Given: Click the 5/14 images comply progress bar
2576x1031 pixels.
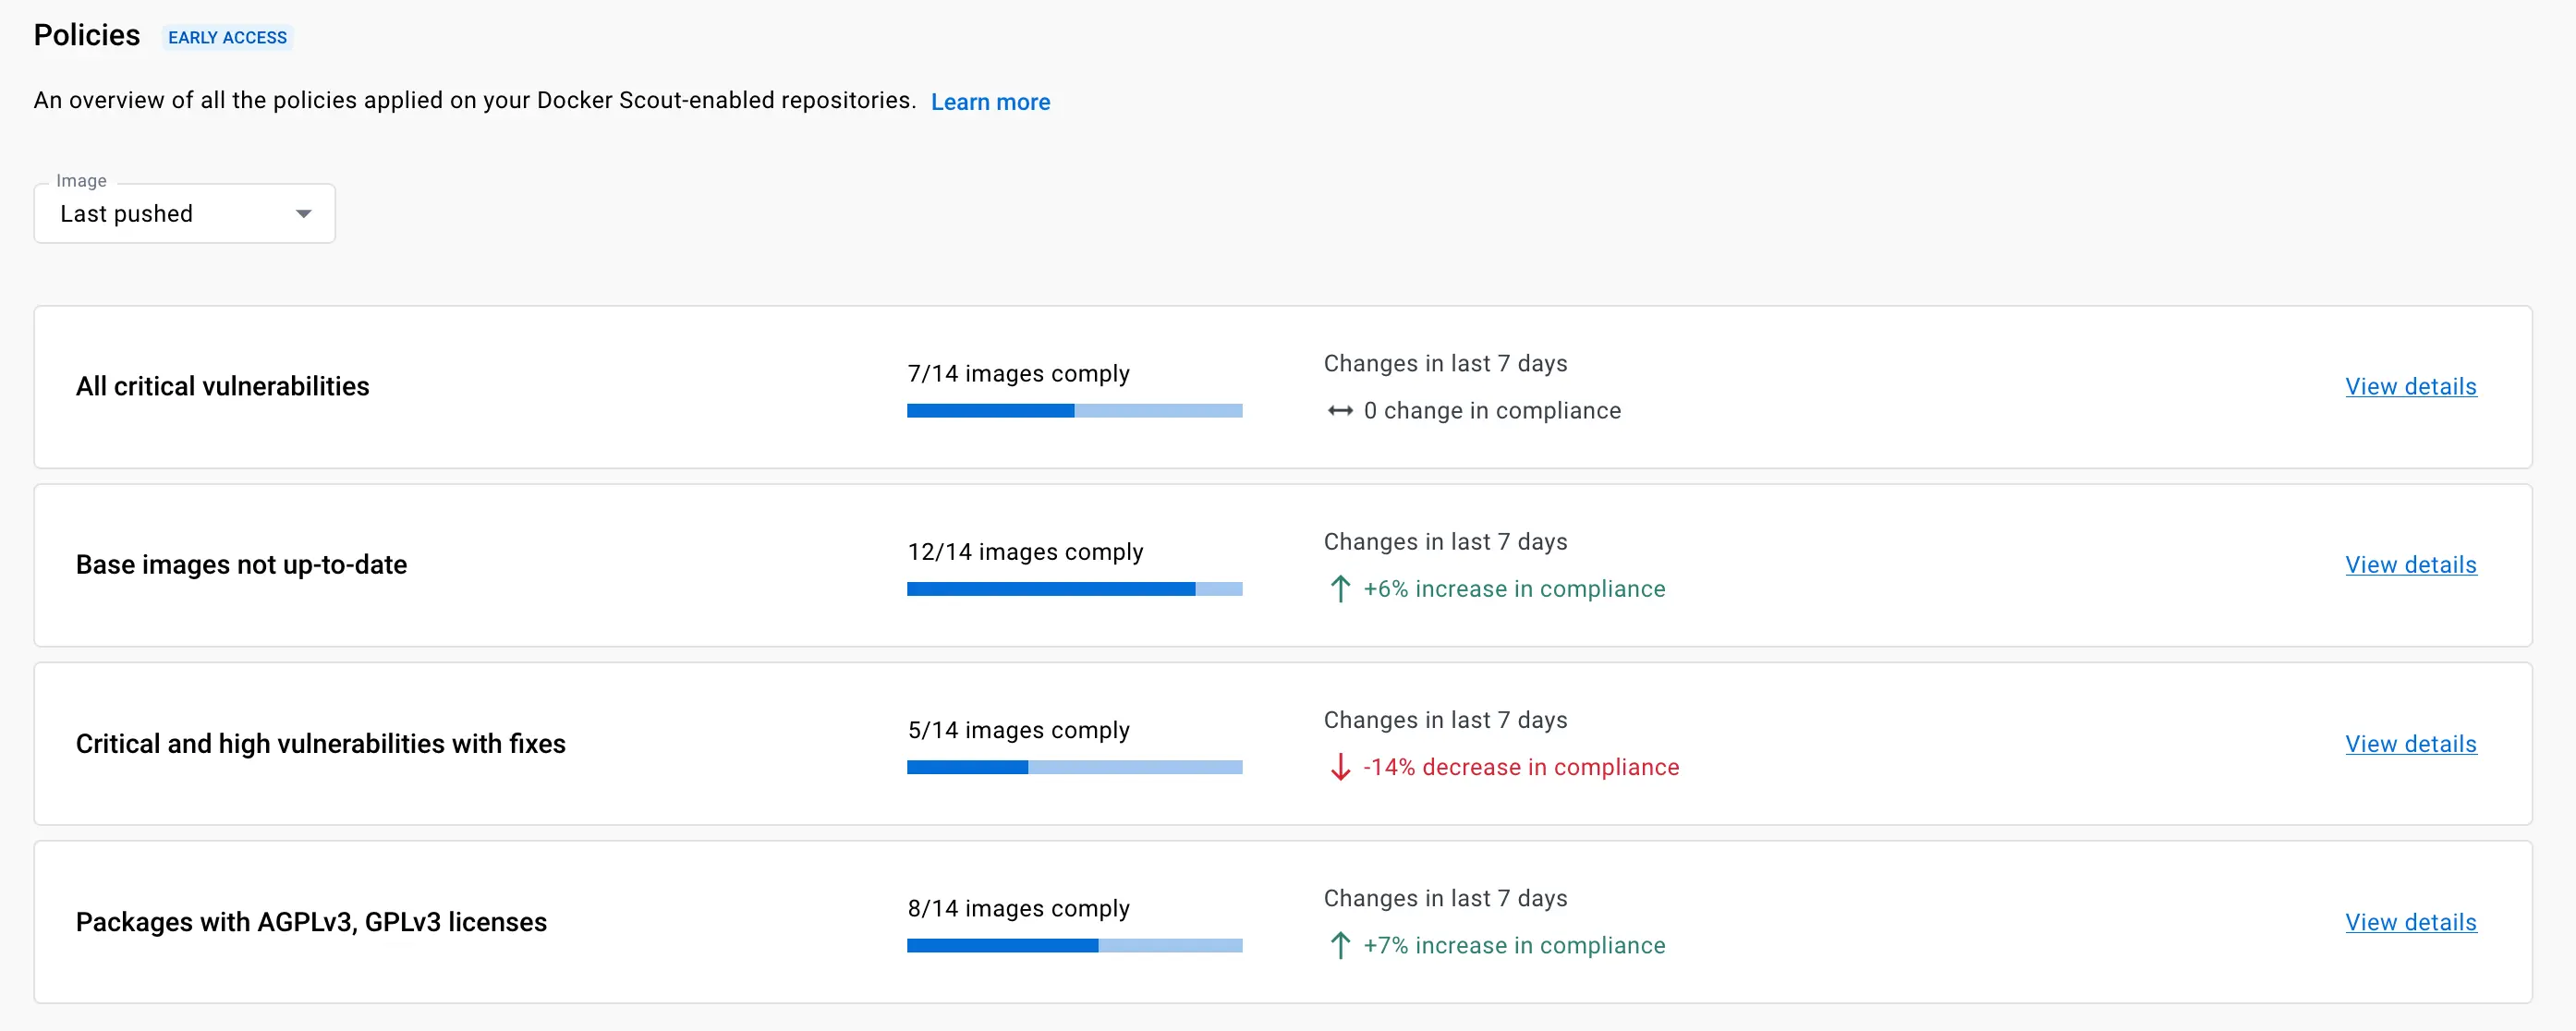Looking at the screenshot, I should [x=1074, y=767].
